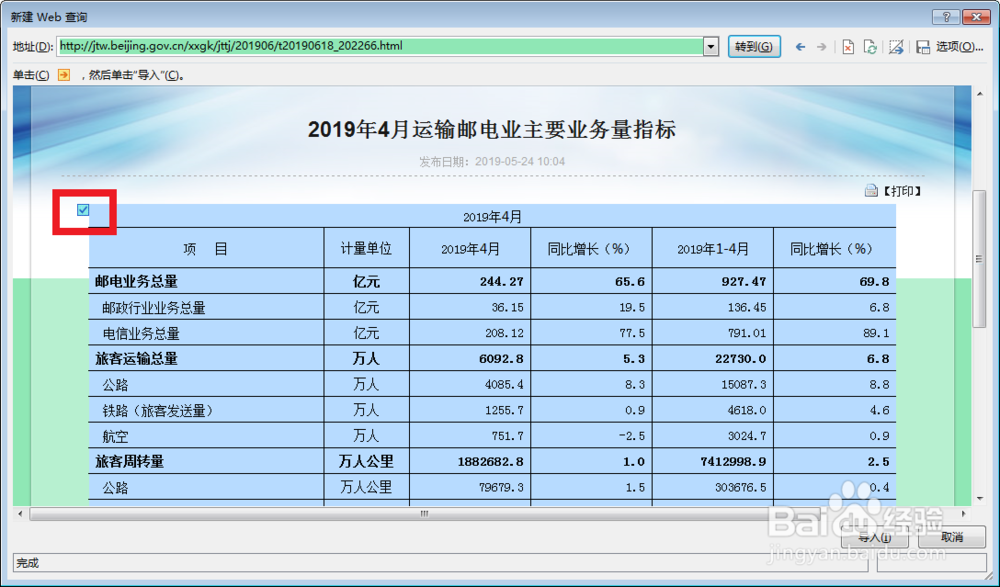This screenshot has height=587, width=1000.
Task: Click the value 1255.7
Action: 504,410
